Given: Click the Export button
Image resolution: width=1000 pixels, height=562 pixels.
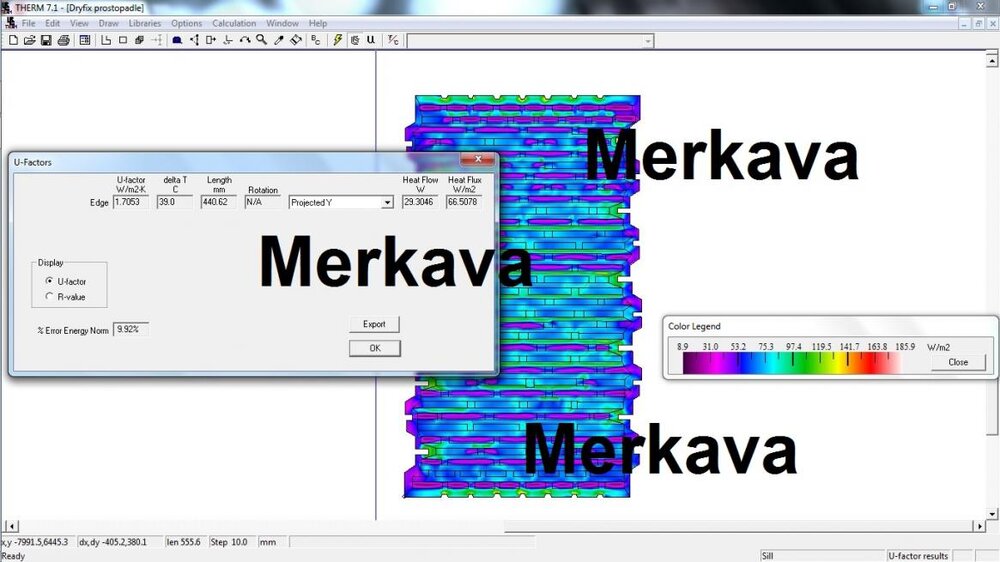Looking at the screenshot, I should [x=374, y=324].
